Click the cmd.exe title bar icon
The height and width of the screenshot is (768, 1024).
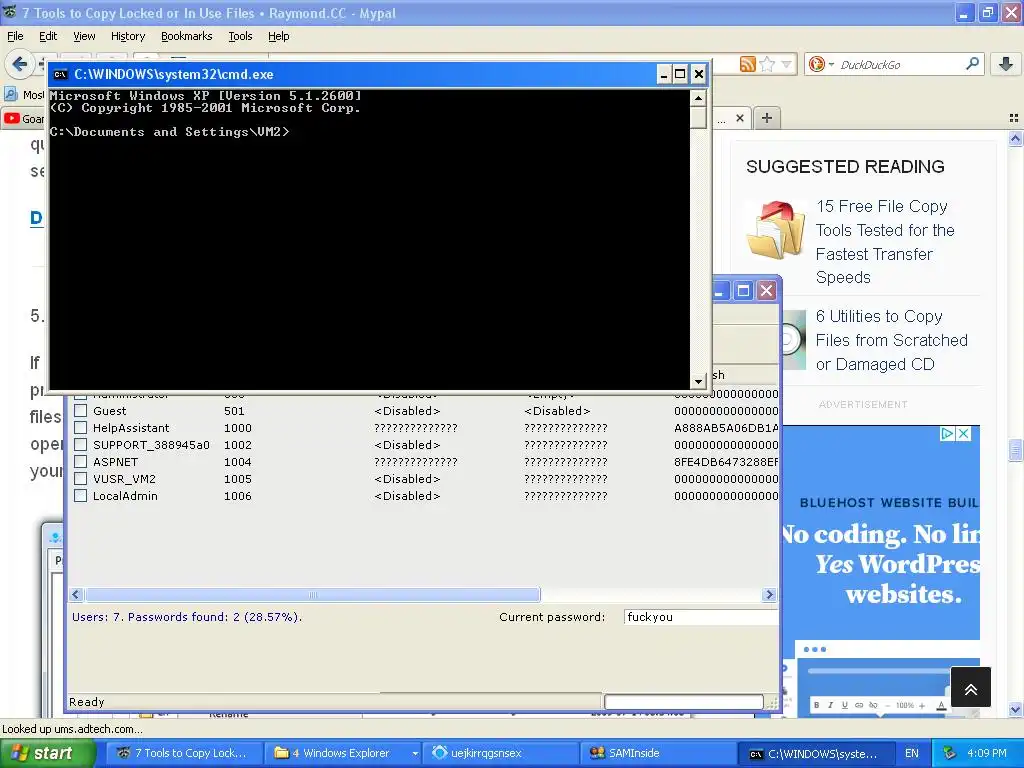60,74
